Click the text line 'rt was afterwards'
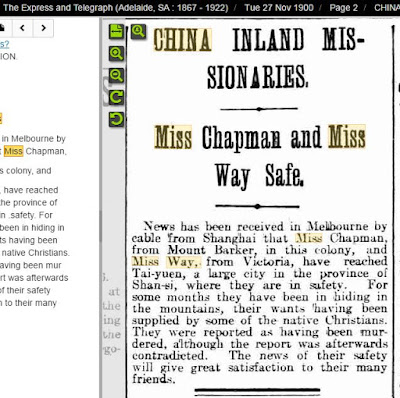400x398 pixels. click(34, 278)
